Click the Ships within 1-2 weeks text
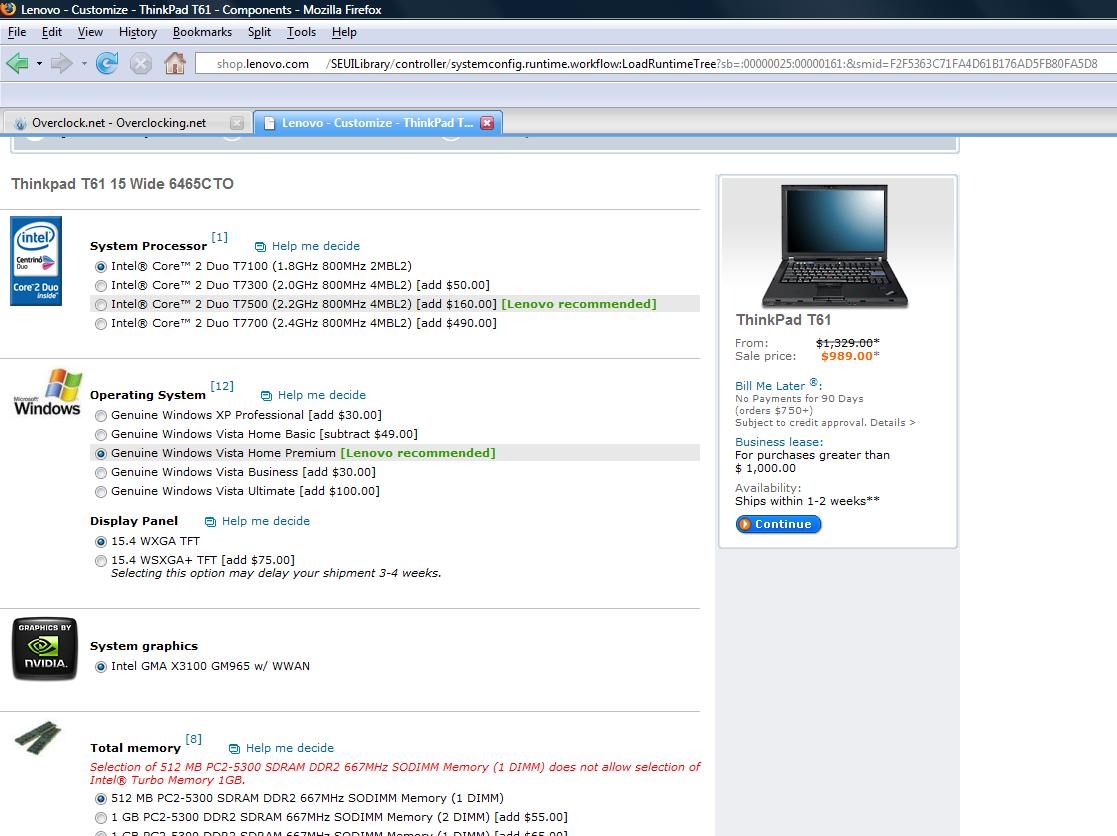Image resolution: width=1117 pixels, height=836 pixels. [x=807, y=501]
